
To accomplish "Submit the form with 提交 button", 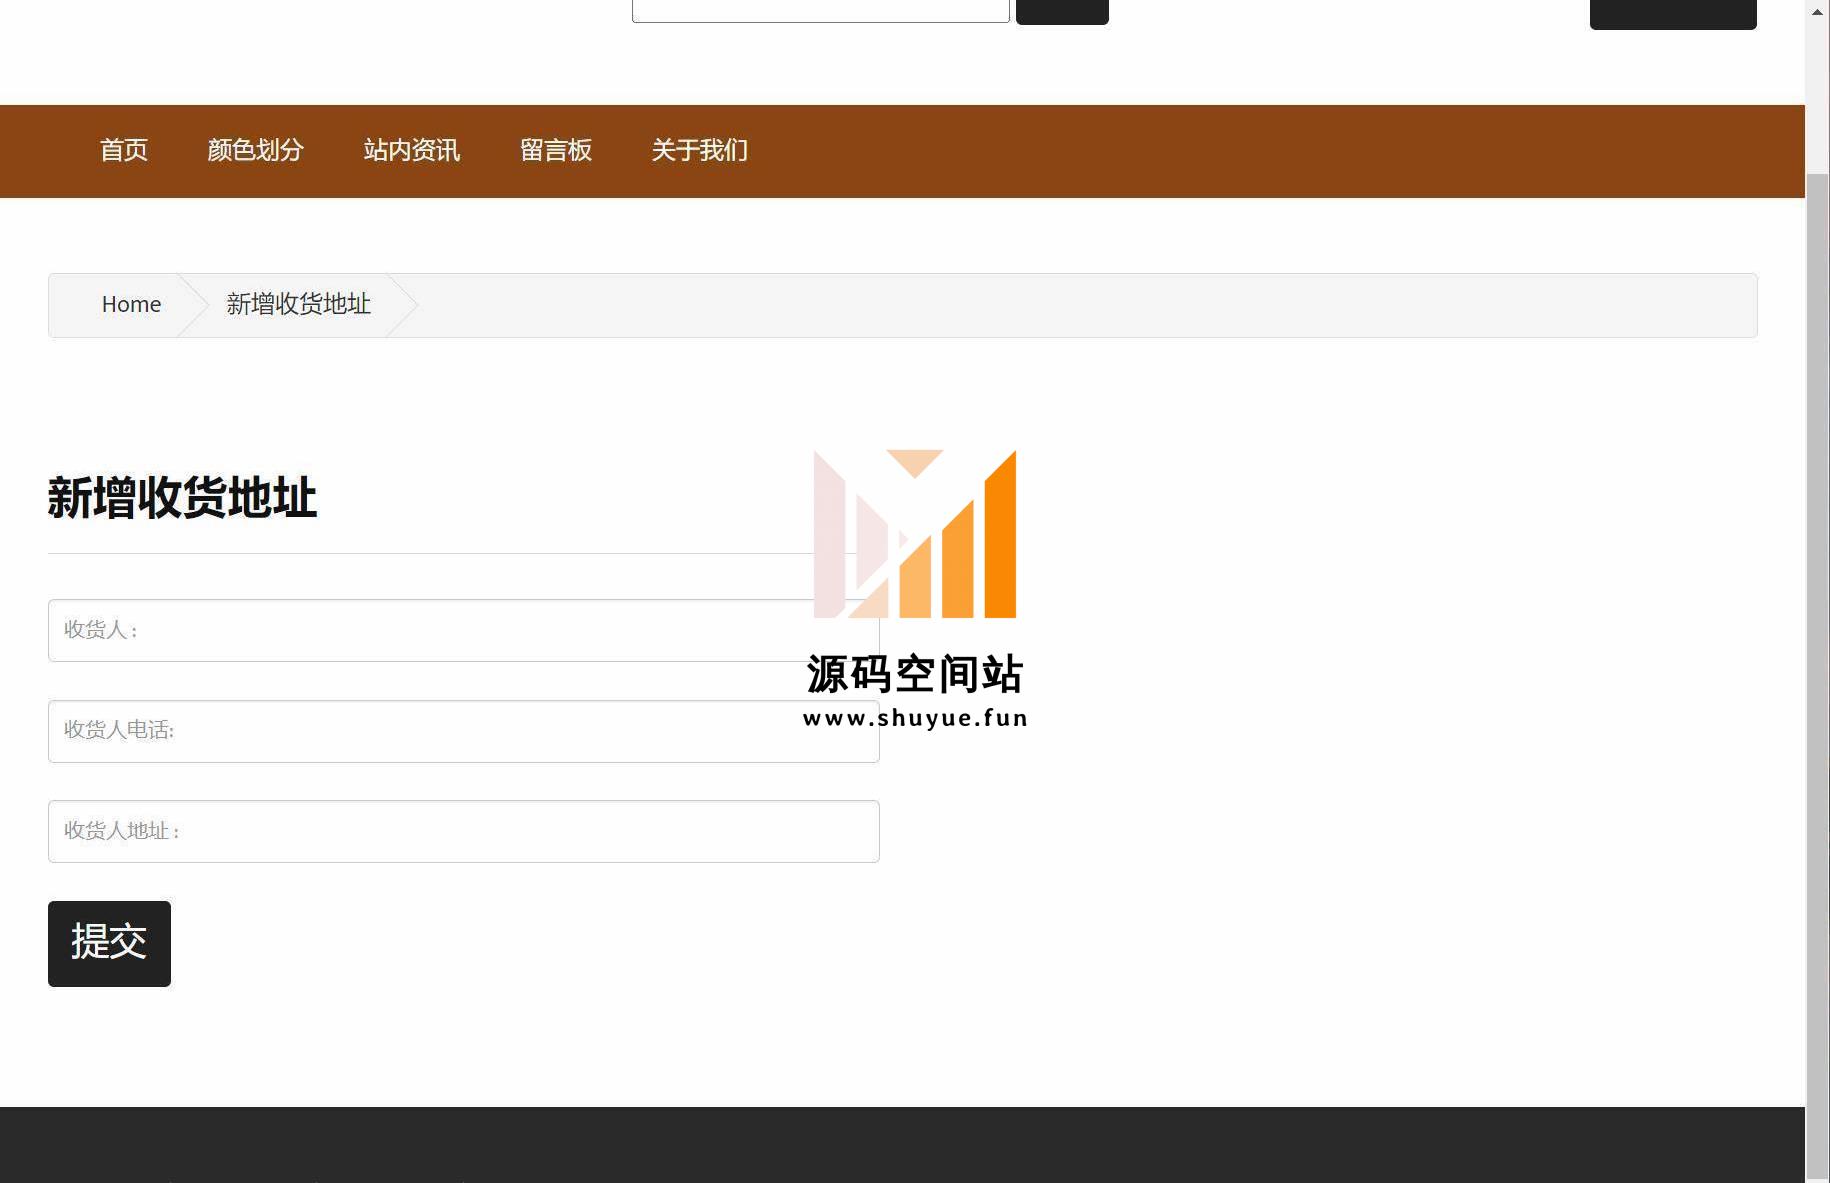I will [x=109, y=943].
